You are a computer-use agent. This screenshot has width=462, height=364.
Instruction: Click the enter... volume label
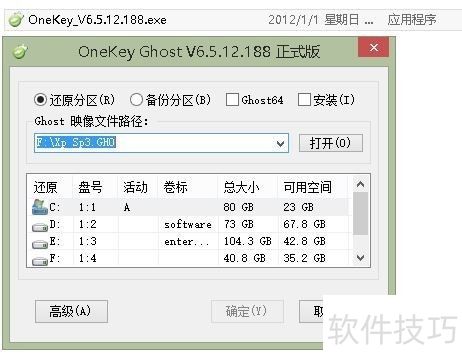187,242
